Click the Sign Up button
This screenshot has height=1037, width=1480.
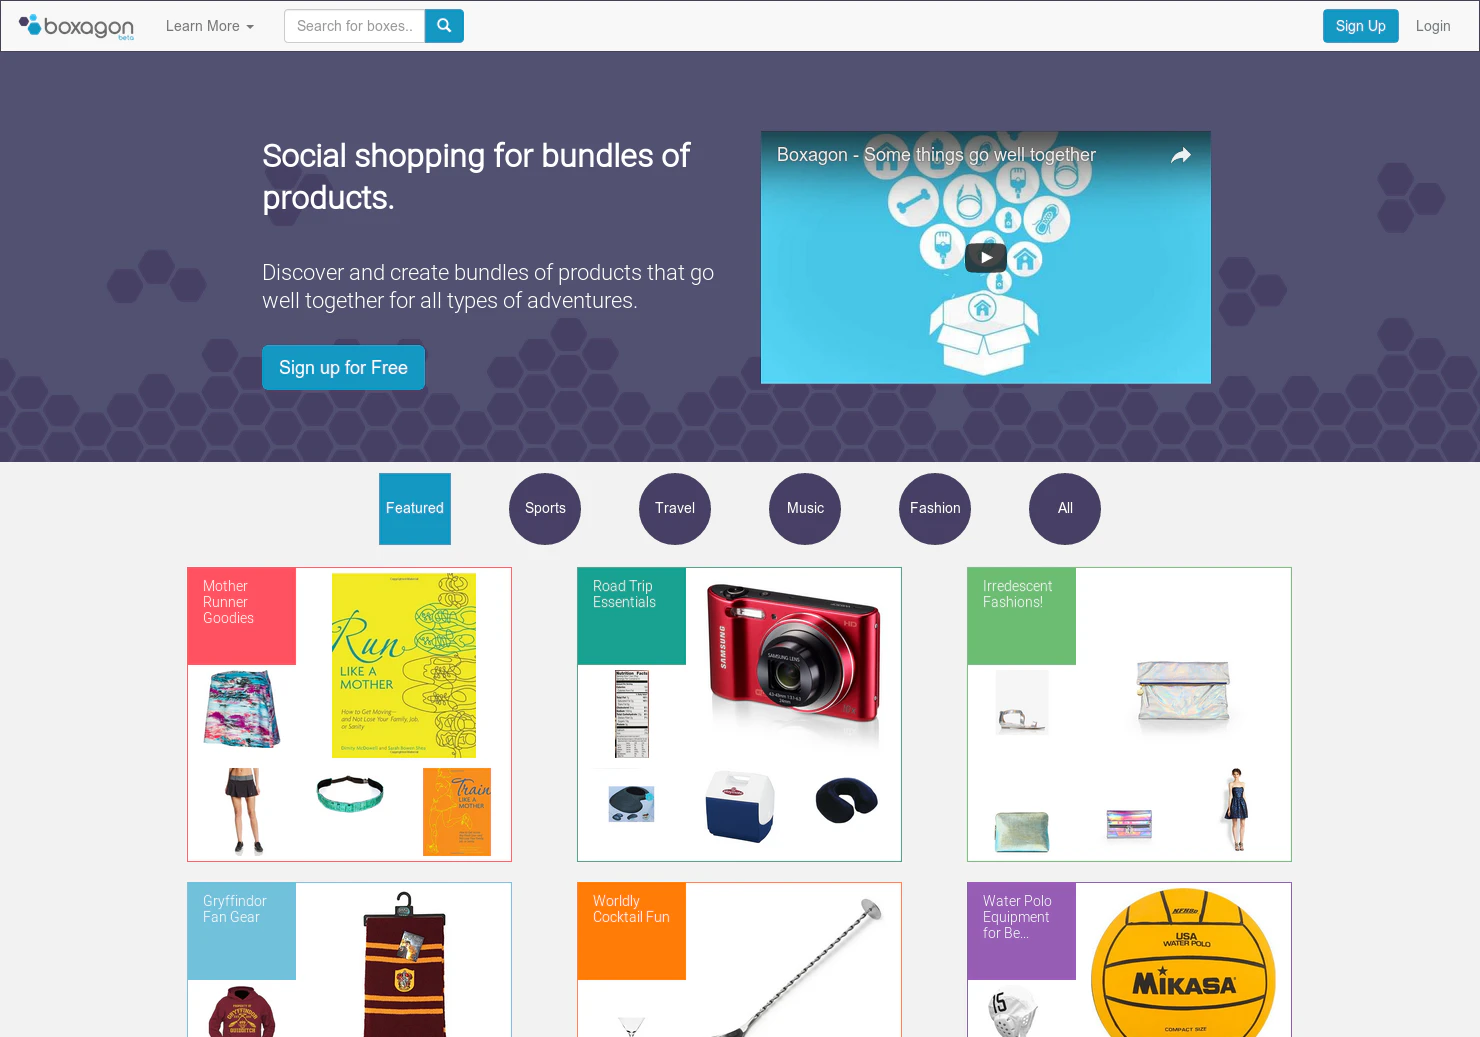pyautogui.click(x=1360, y=26)
